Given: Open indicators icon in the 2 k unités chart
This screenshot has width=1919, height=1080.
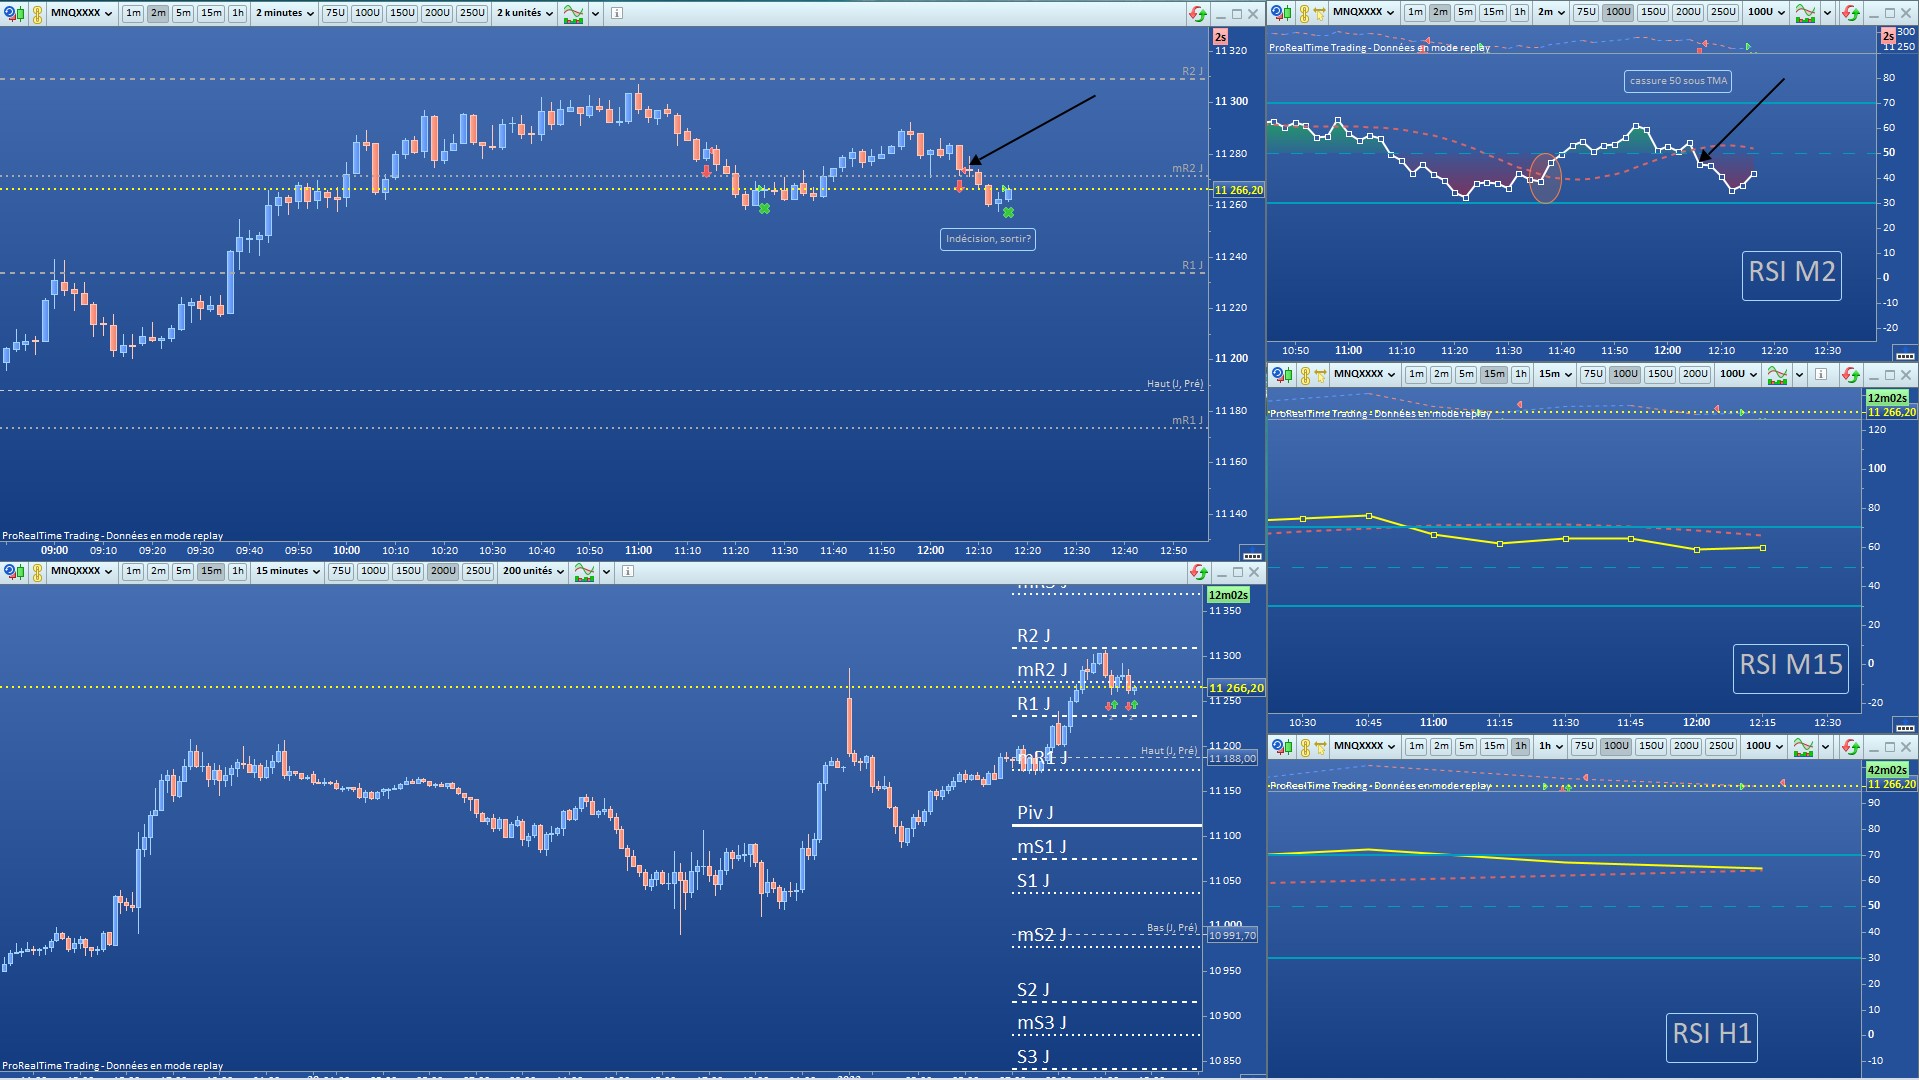Looking at the screenshot, I should click(574, 13).
